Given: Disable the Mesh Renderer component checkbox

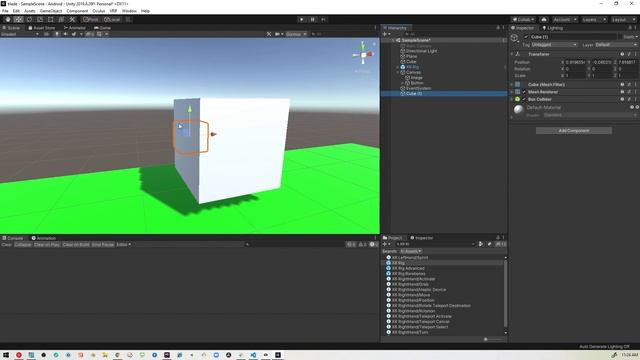Looking at the screenshot, I should tap(524, 92).
